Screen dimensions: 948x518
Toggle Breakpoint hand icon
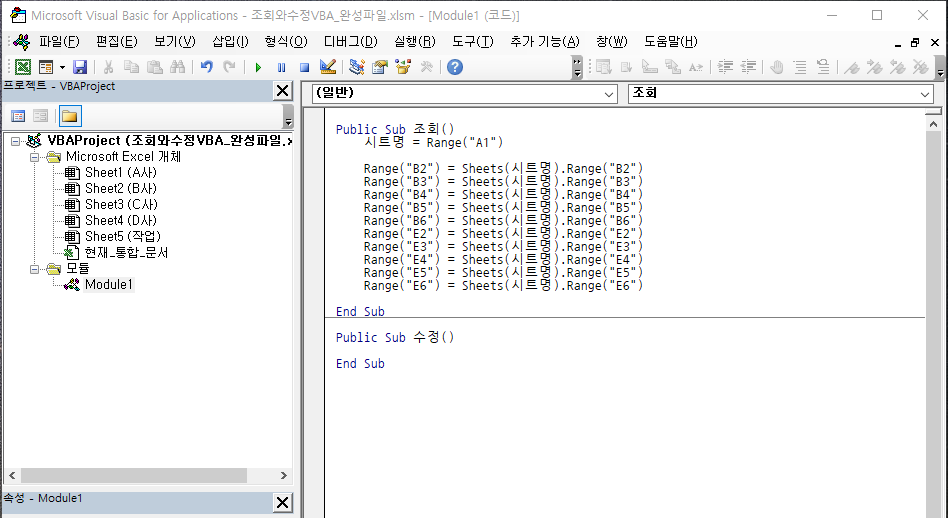tap(777, 67)
